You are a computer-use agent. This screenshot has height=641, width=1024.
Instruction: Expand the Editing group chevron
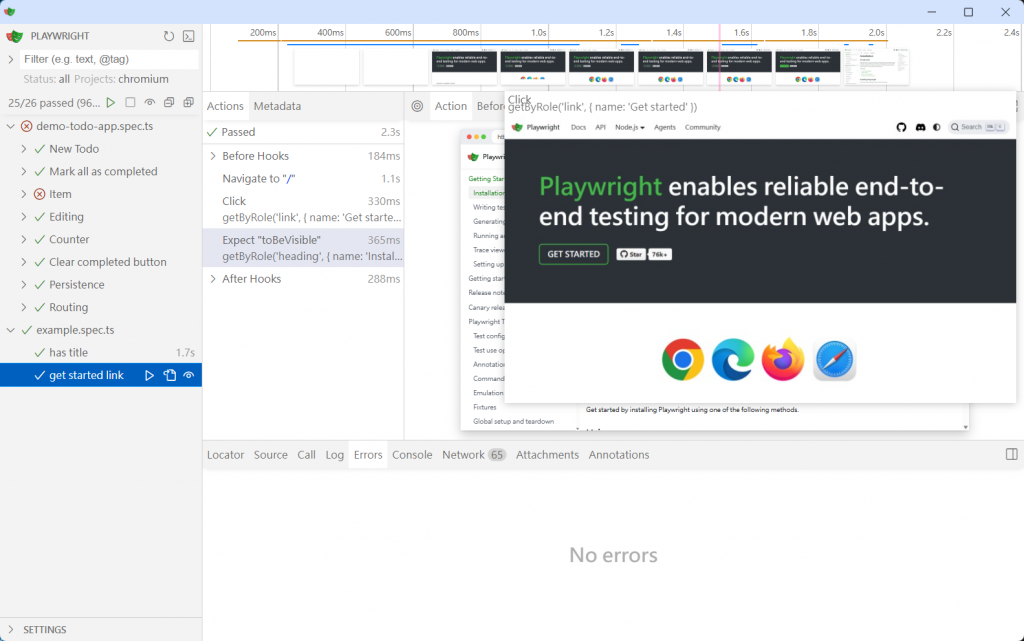24,217
